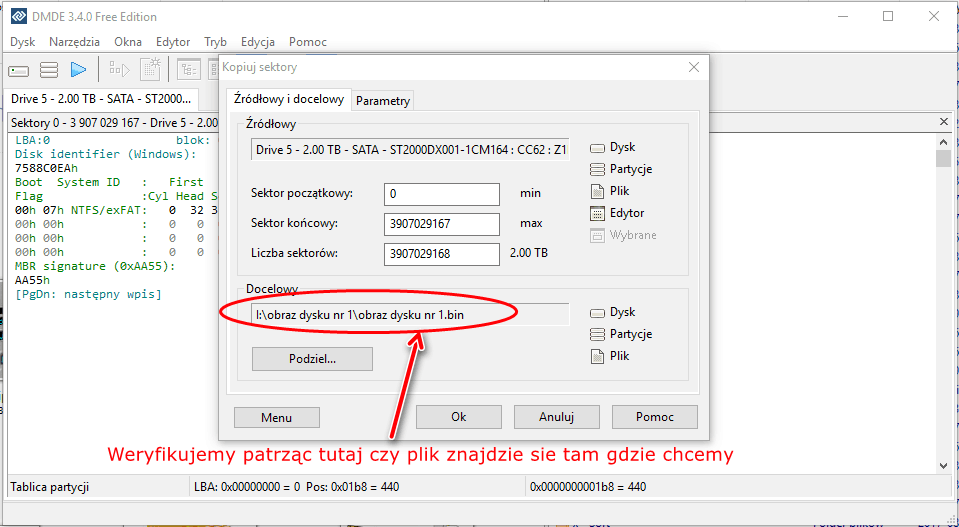Switch to the Parametry tab
Screen dimensions: 959x527
382,101
